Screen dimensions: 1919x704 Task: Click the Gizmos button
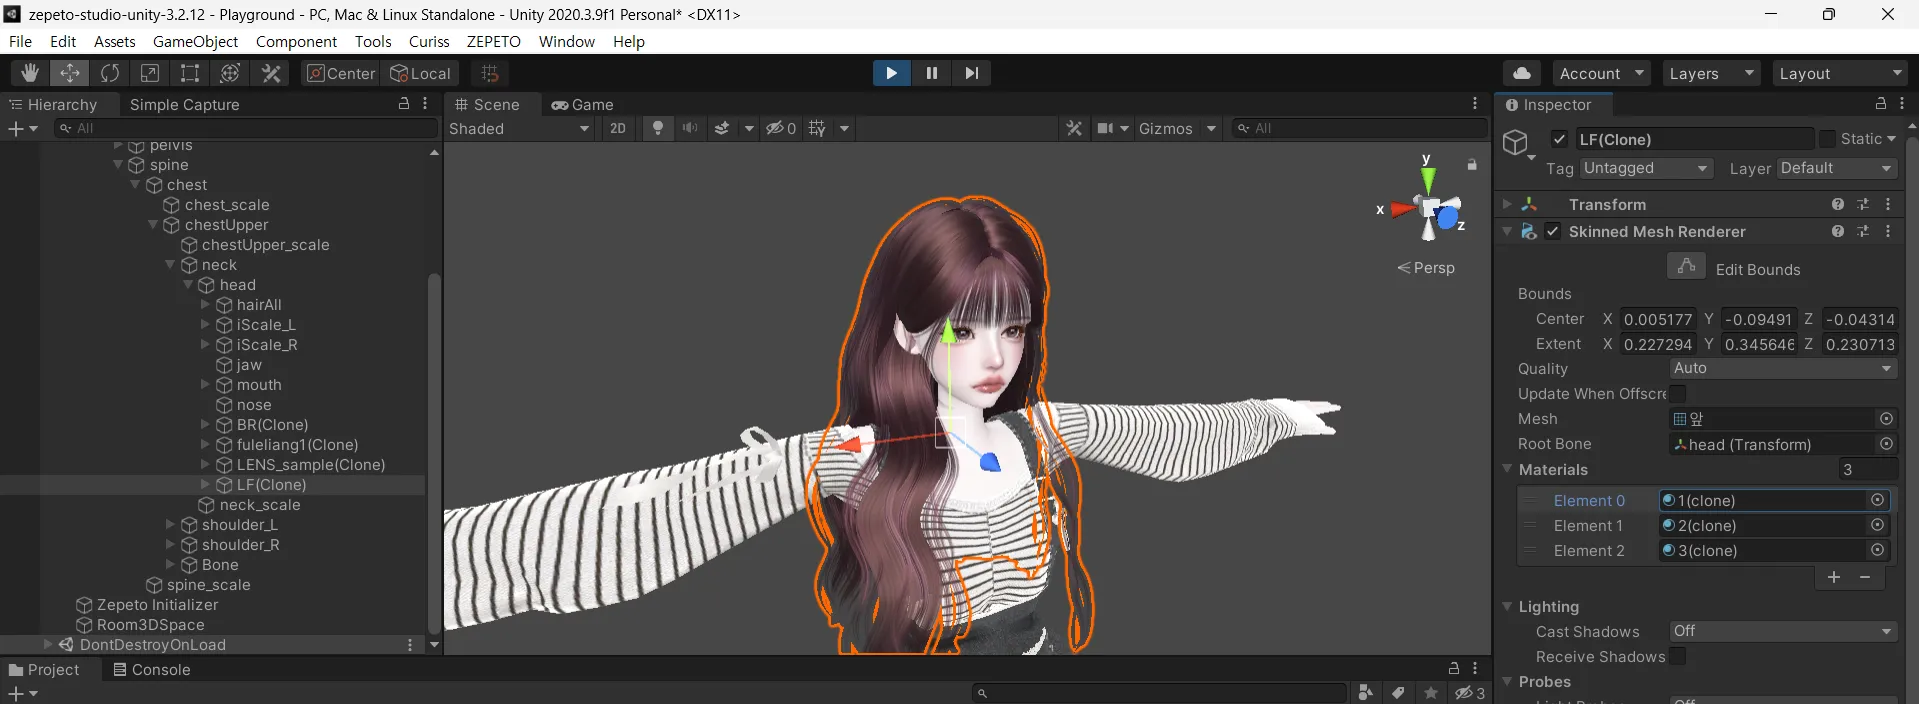point(1165,128)
